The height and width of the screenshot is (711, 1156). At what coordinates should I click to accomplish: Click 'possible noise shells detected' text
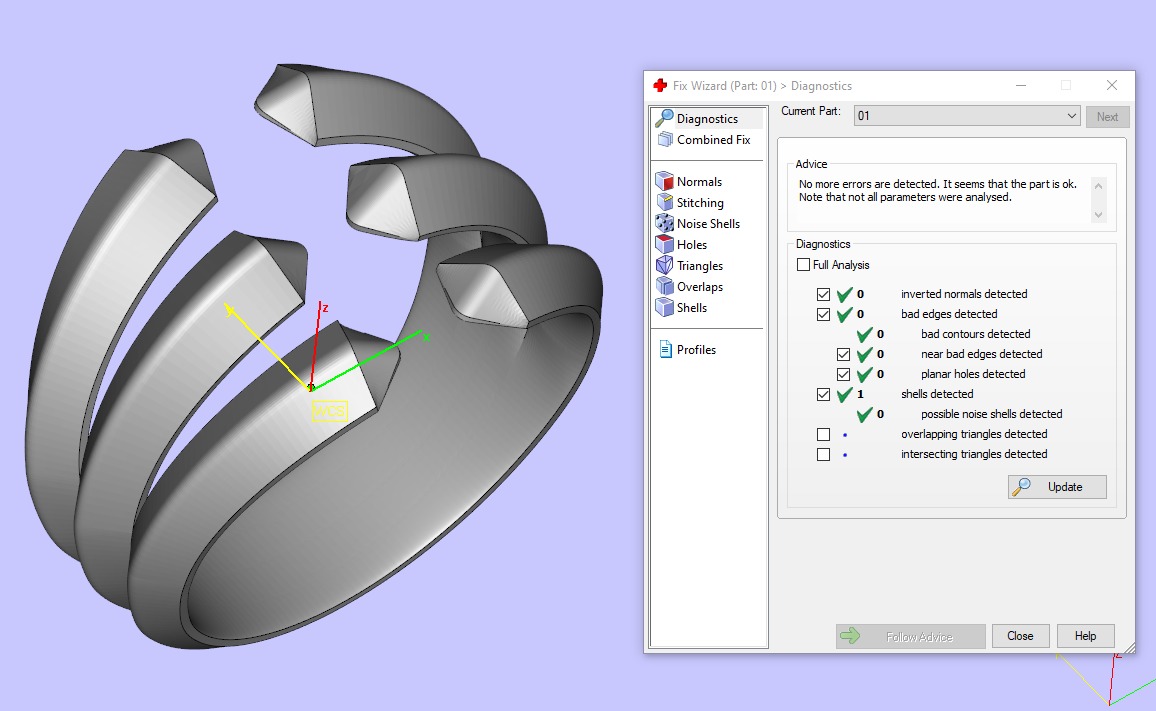point(992,414)
